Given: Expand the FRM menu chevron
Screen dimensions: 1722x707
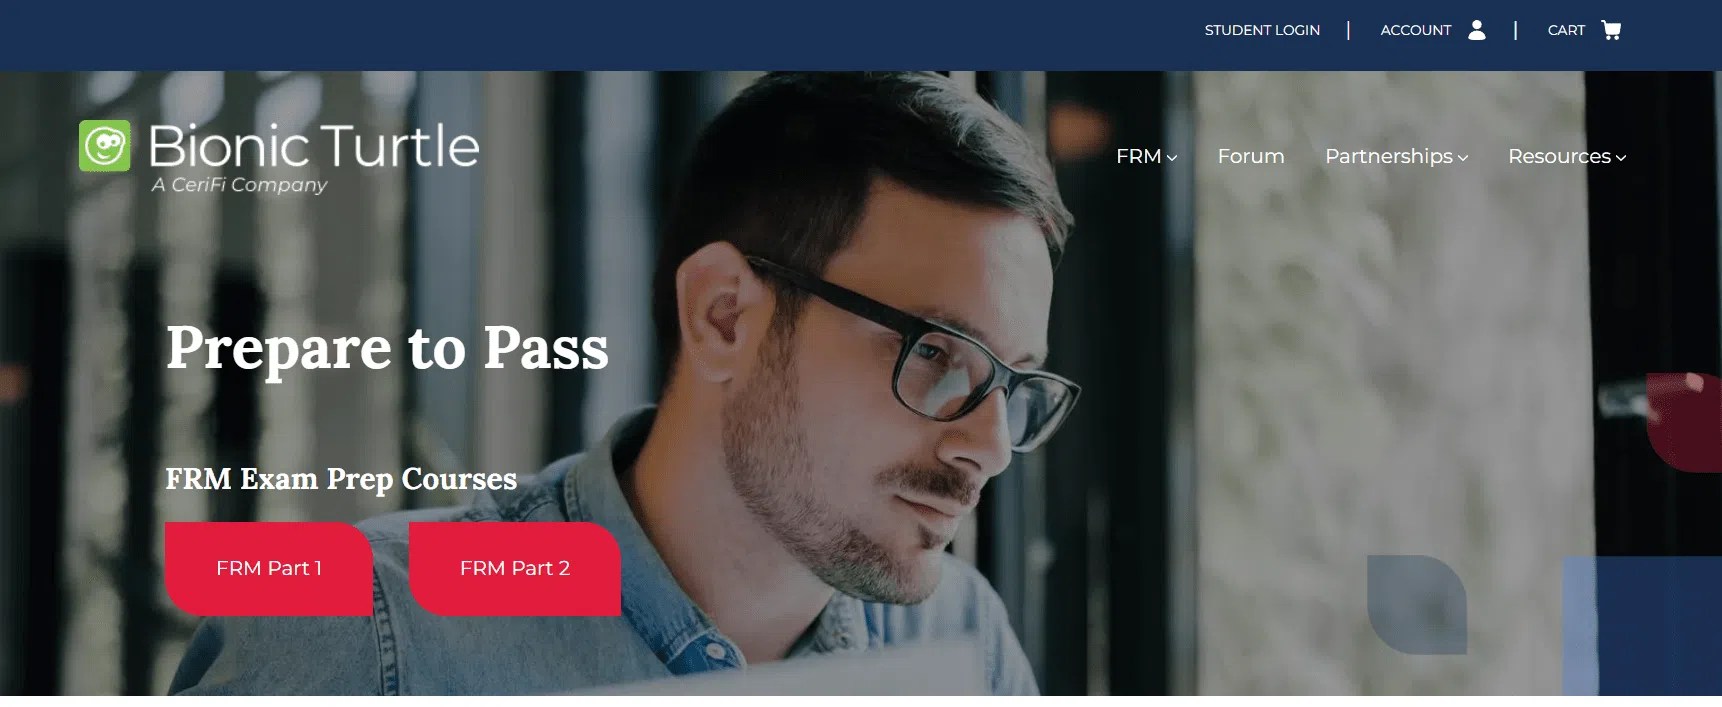Looking at the screenshot, I should point(1172,158).
